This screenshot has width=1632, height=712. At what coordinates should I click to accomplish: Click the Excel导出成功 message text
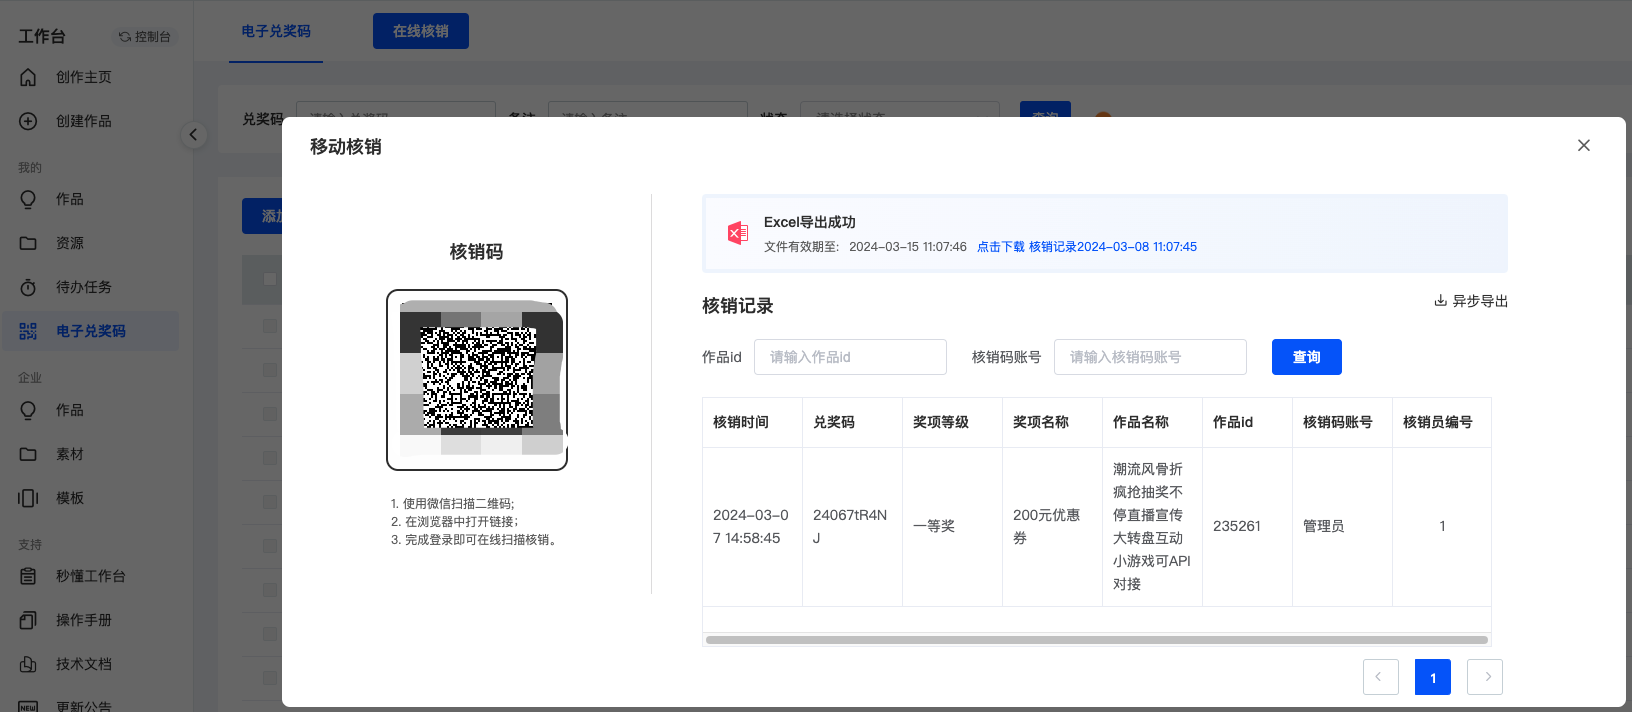pyautogui.click(x=810, y=222)
